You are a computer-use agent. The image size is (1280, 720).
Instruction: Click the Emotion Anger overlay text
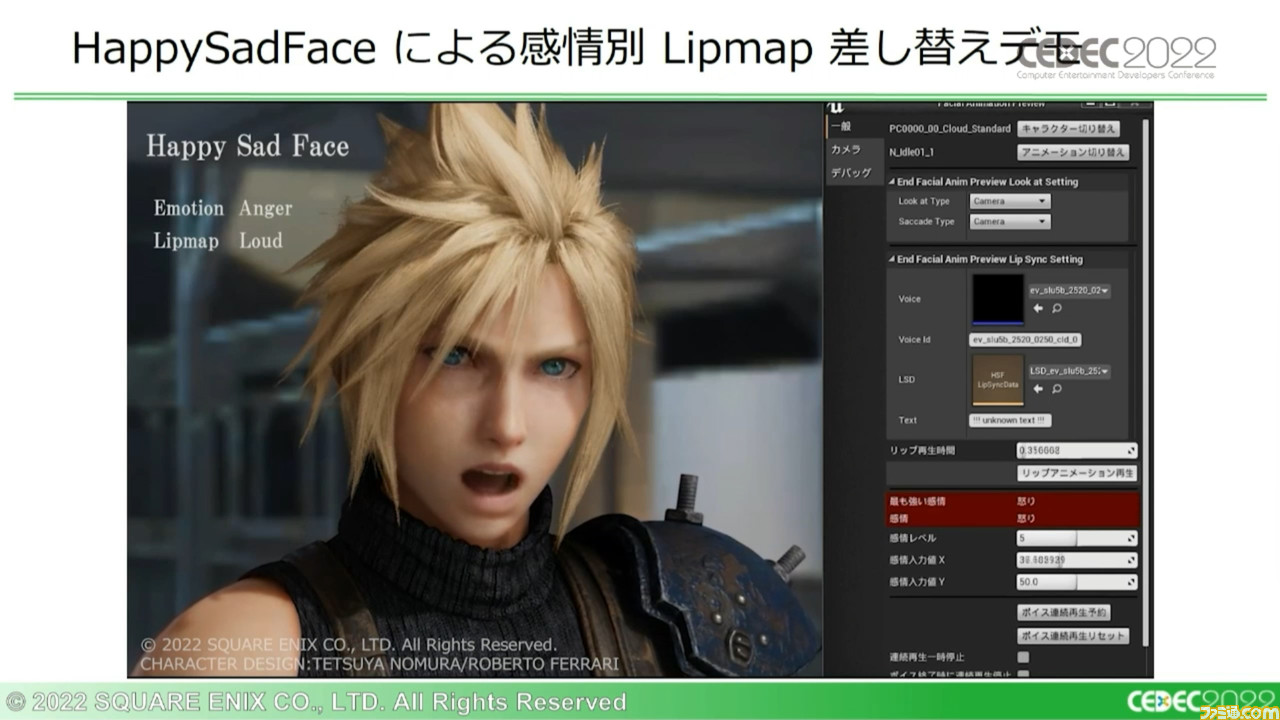point(223,208)
